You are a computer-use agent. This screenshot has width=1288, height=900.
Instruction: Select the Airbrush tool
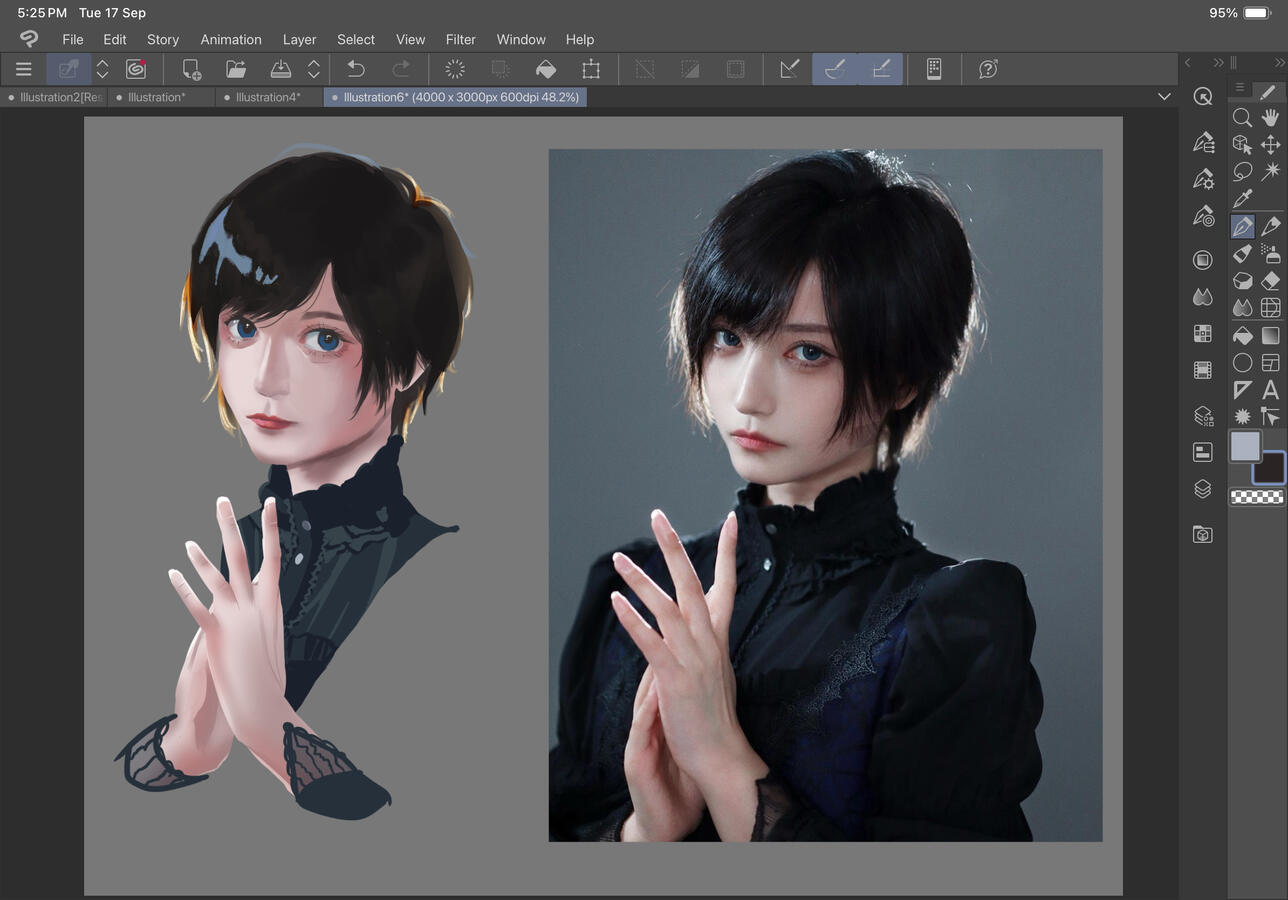pos(1272,255)
